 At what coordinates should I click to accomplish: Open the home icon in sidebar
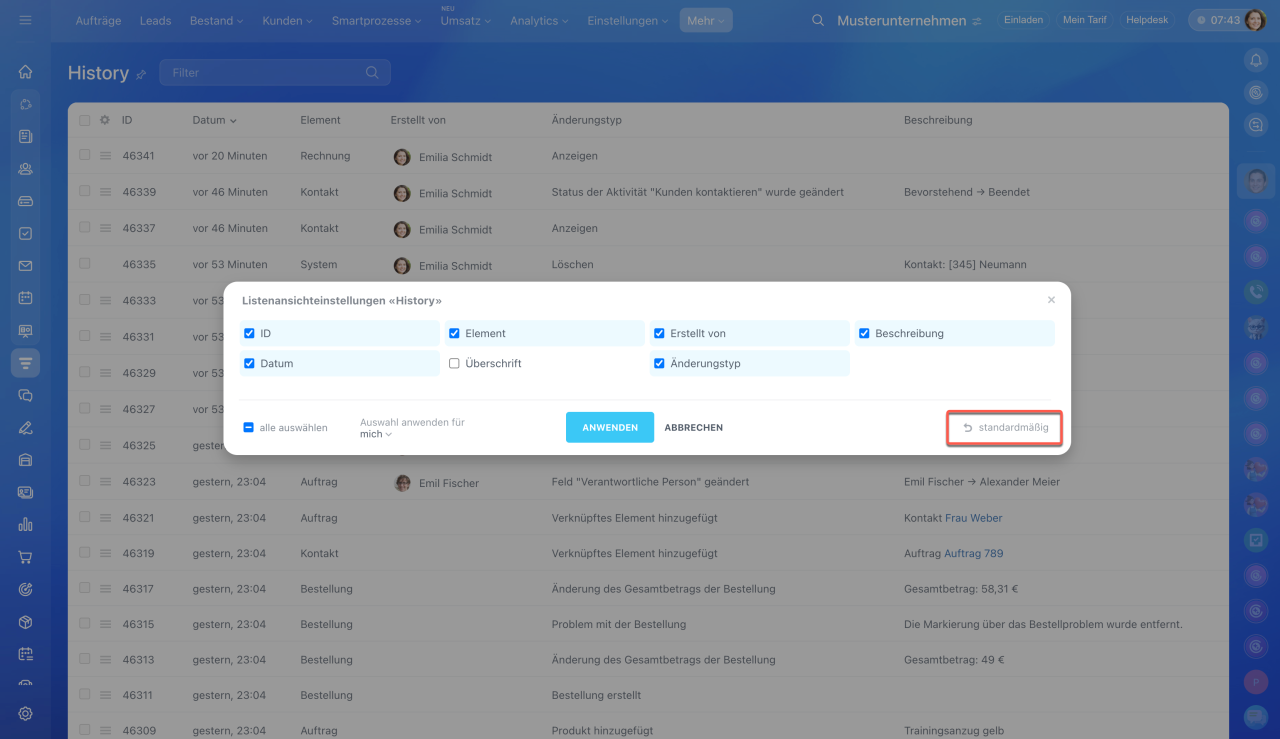point(25,72)
